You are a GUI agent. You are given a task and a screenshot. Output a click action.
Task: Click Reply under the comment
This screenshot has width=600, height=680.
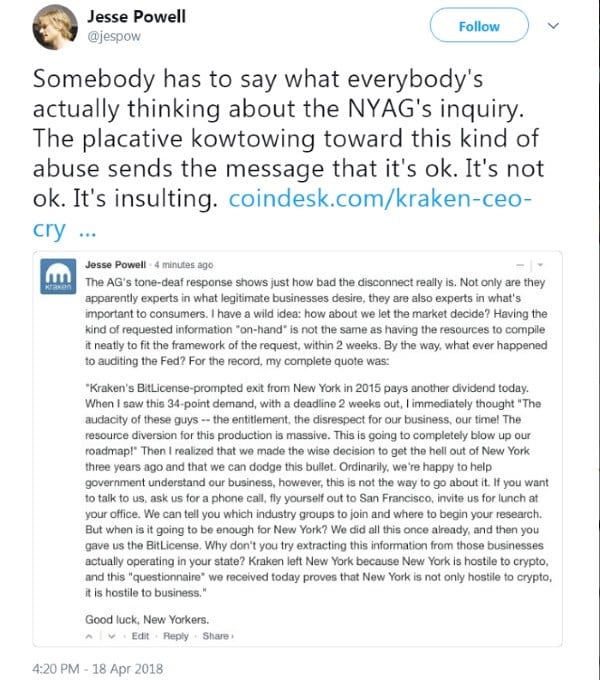[176, 636]
